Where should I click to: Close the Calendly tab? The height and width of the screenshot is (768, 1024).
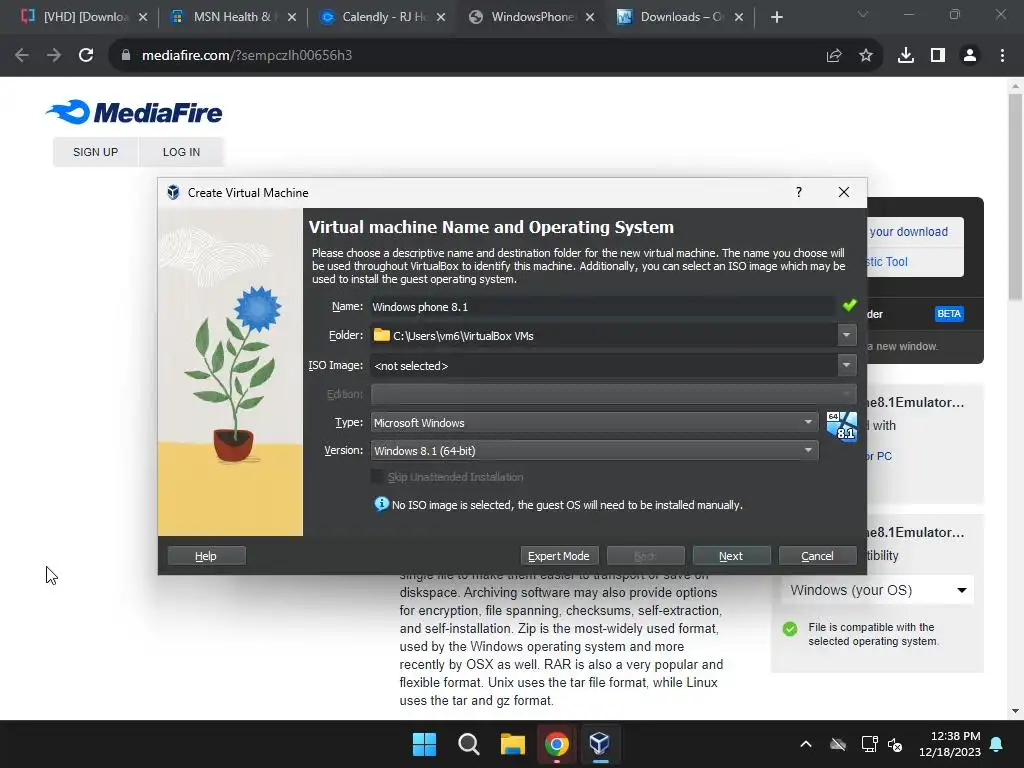(441, 17)
